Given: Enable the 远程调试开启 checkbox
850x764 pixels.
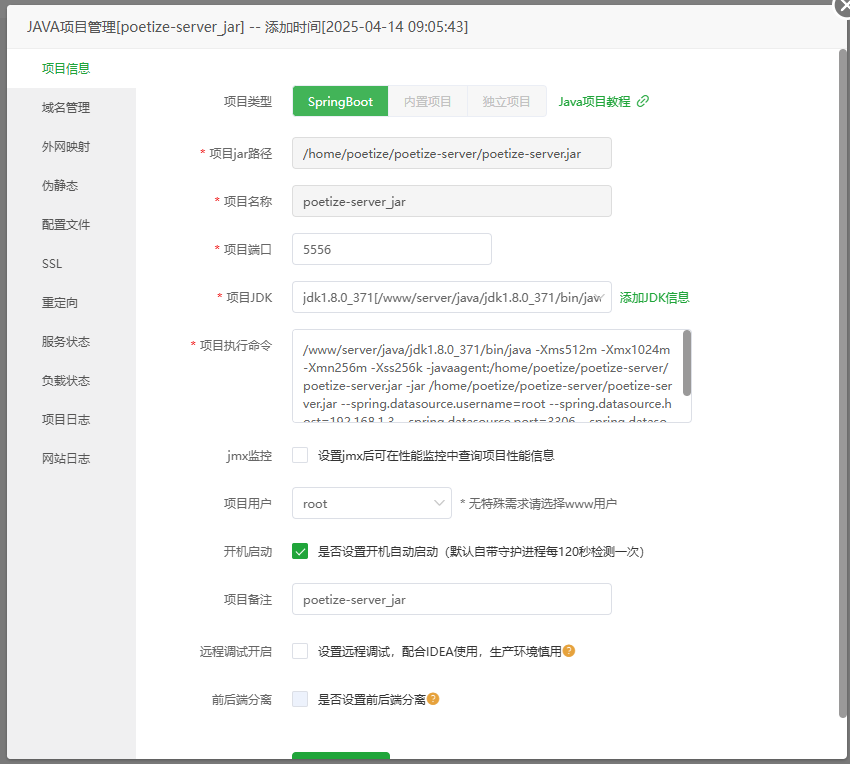Looking at the screenshot, I should [x=300, y=651].
